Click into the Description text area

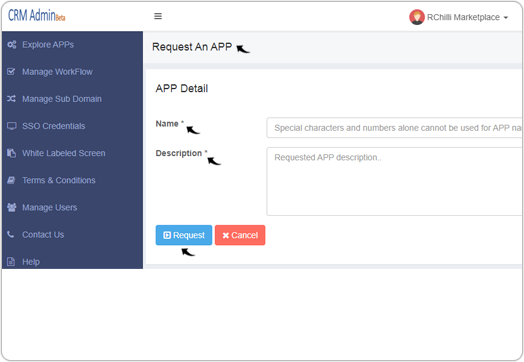point(394,182)
